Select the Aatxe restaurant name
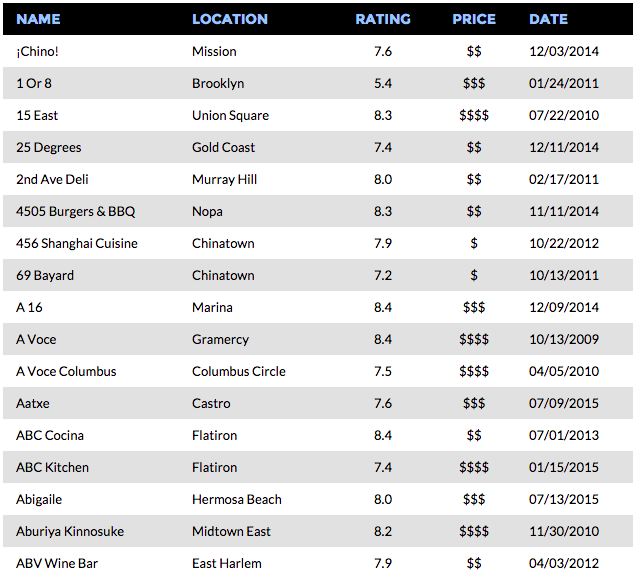Screen dimensions: 636x578 pyautogui.click(x=33, y=404)
